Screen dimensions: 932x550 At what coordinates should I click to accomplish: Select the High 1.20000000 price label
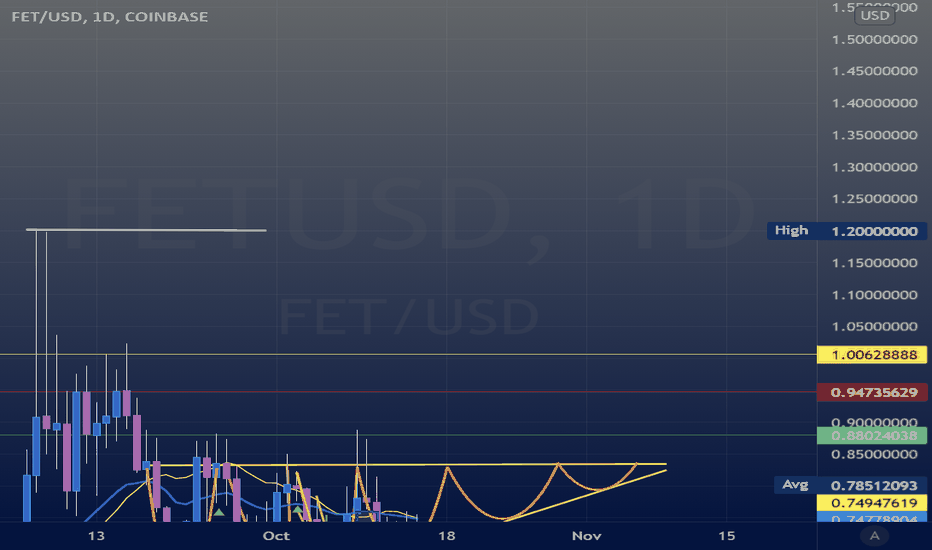coord(846,231)
